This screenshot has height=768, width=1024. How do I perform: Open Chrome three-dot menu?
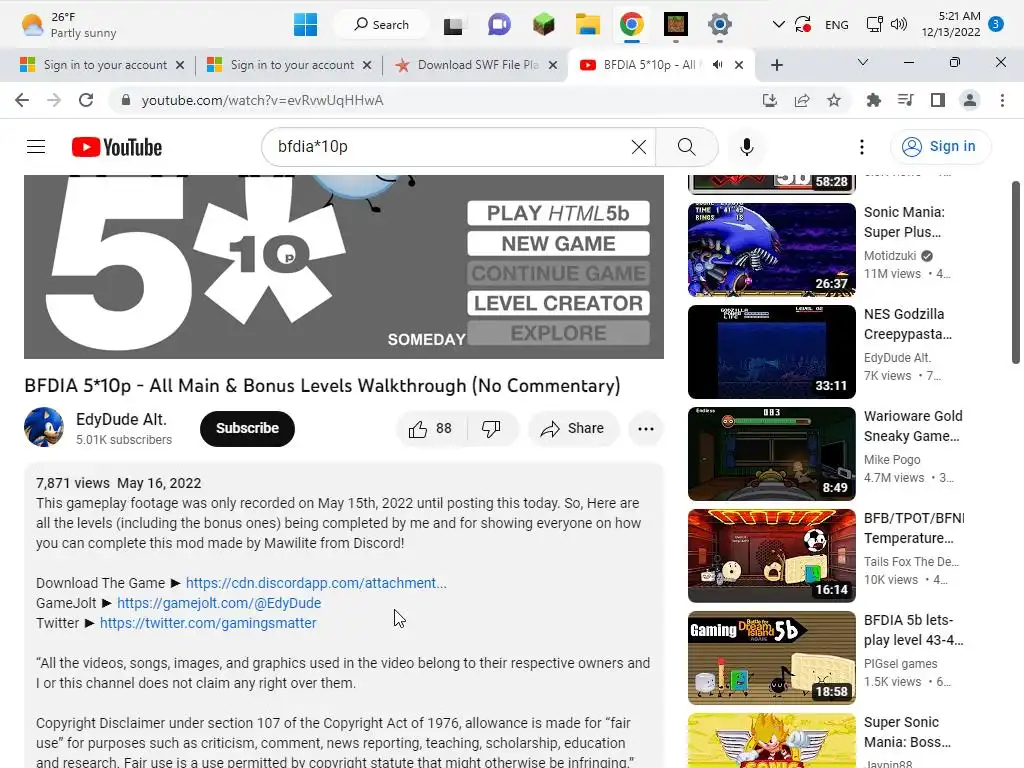coord(1002,100)
